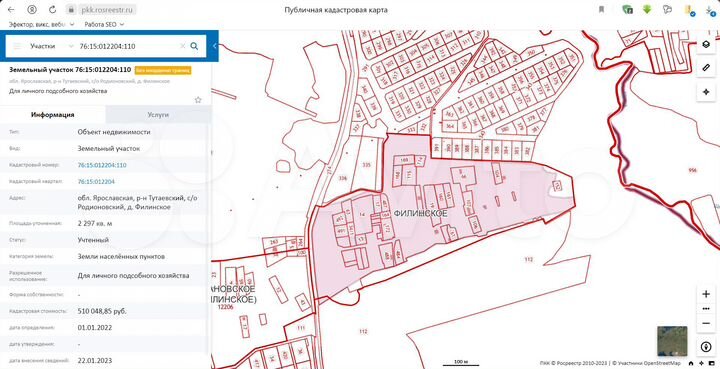Bookmark page with the bookmark ribbon icon
720x369 pixels.
pyautogui.click(x=601, y=10)
